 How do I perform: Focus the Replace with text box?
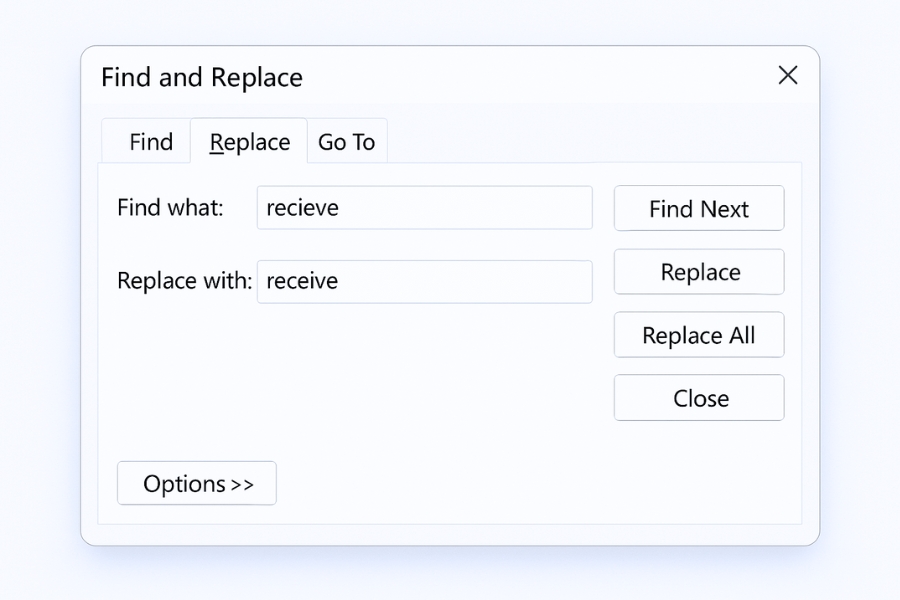click(424, 281)
